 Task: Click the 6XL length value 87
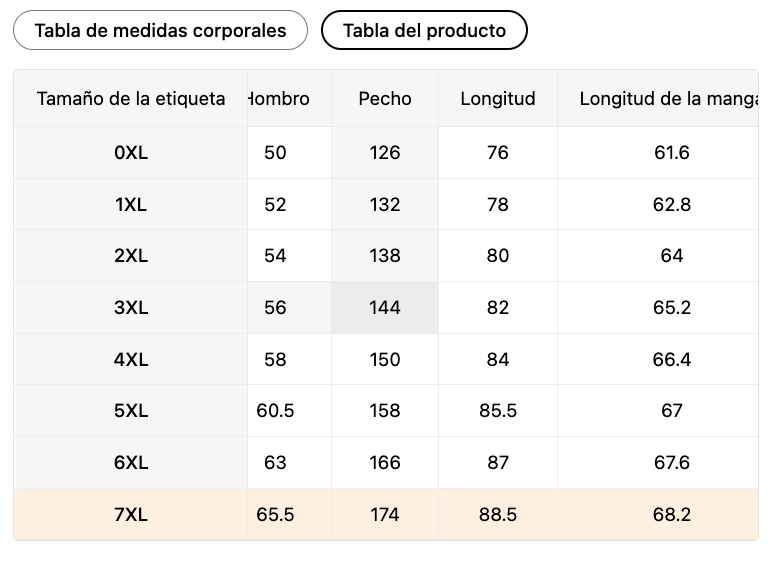pos(498,463)
